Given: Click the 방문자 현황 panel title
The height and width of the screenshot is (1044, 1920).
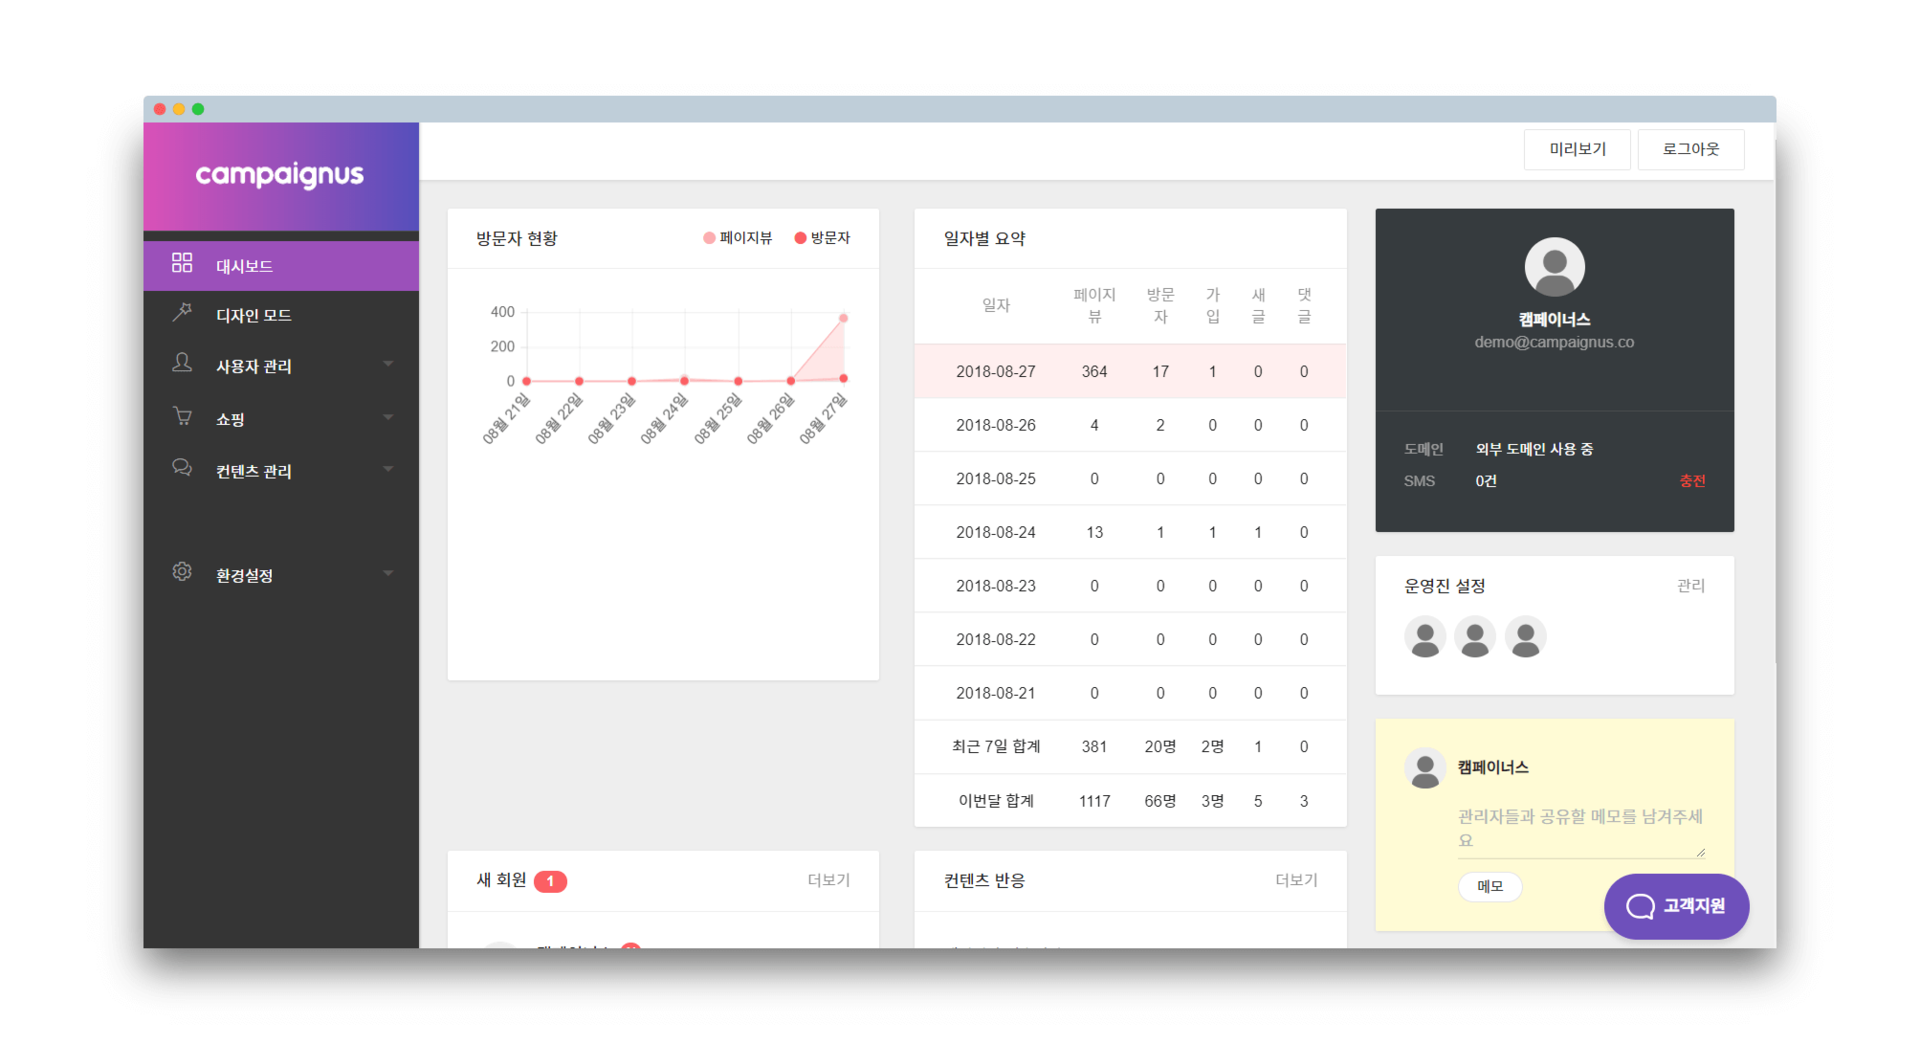Looking at the screenshot, I should [517, 238].
